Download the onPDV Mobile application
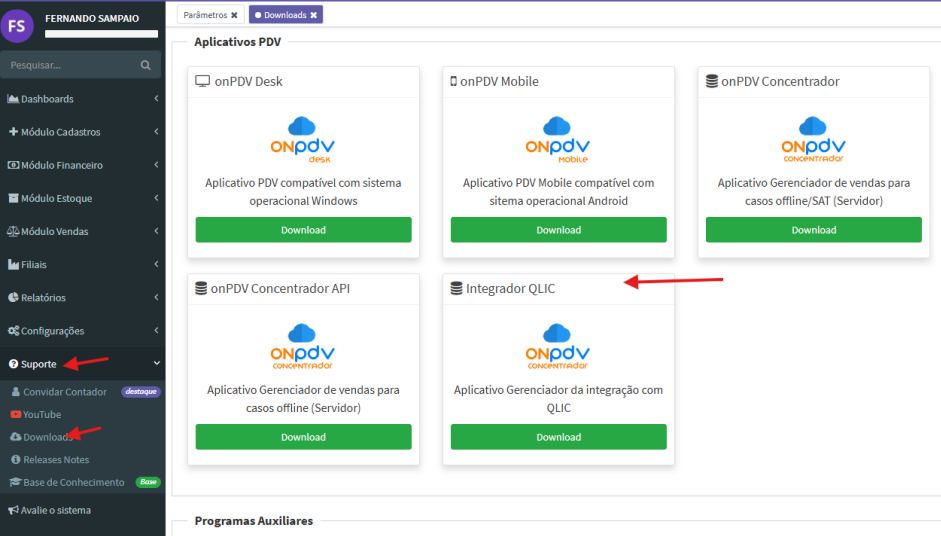Viewport: 941px width, 536px height. (x=559, y=230)
